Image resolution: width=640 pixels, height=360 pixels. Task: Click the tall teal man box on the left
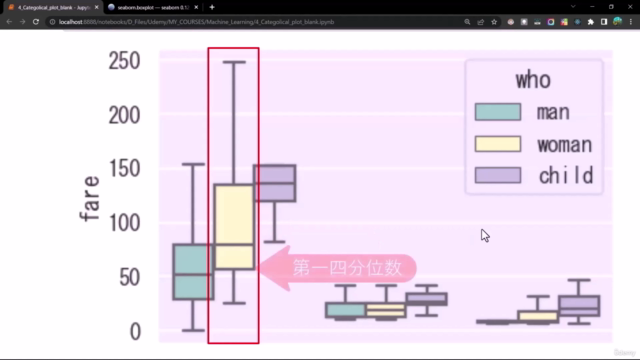click(x=193, y=272)
